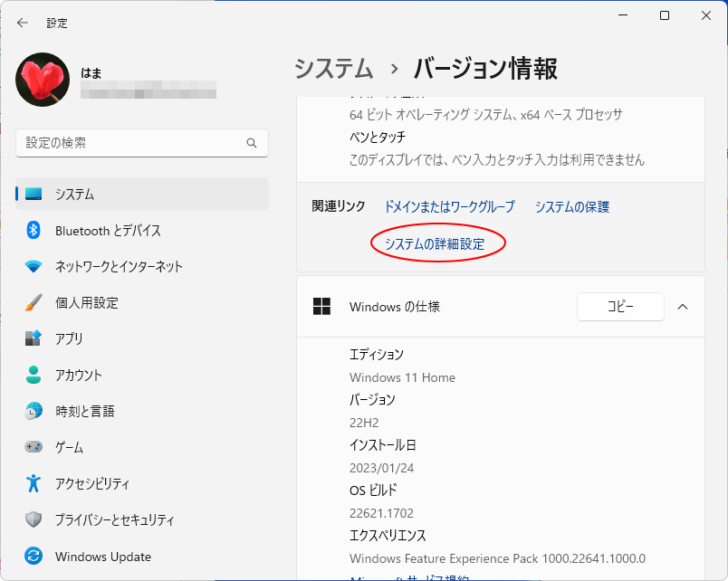Image resolution: width=728 pixels, height=581 pixels.
Task: Maximize the 設定 window
Action: (664, 16)
